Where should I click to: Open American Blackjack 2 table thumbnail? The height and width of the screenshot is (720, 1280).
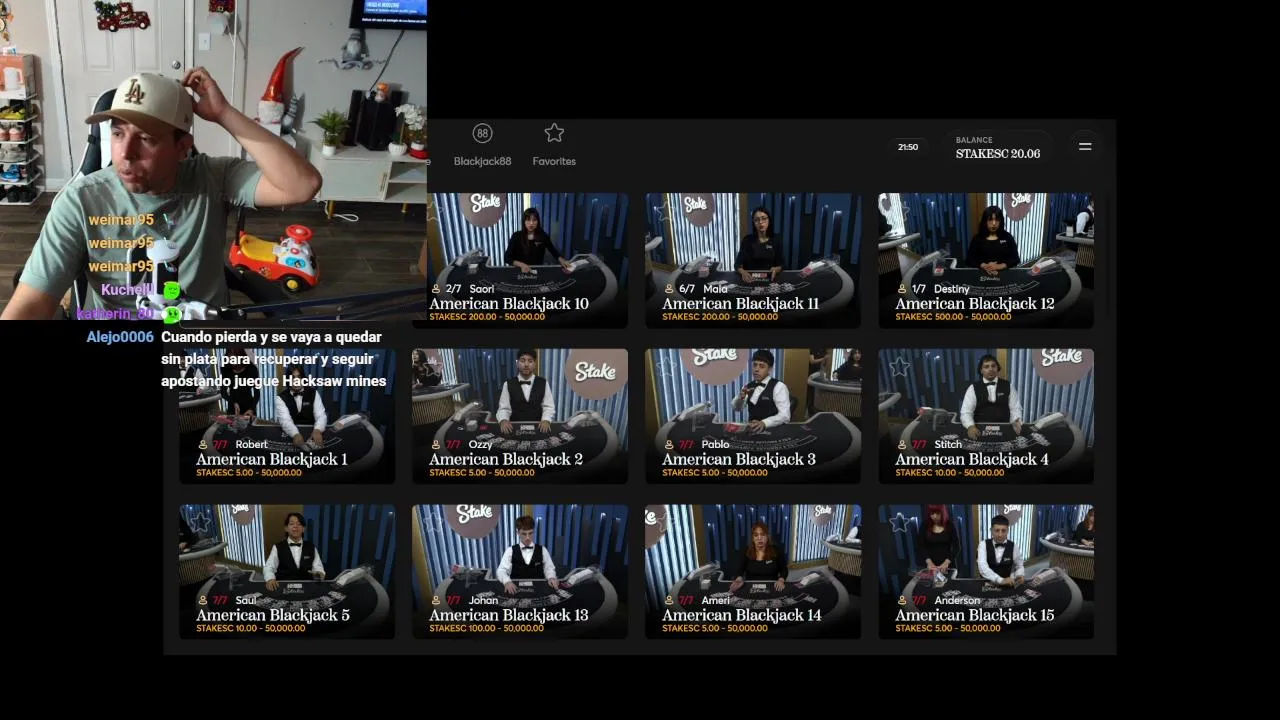tap(520, 416)
